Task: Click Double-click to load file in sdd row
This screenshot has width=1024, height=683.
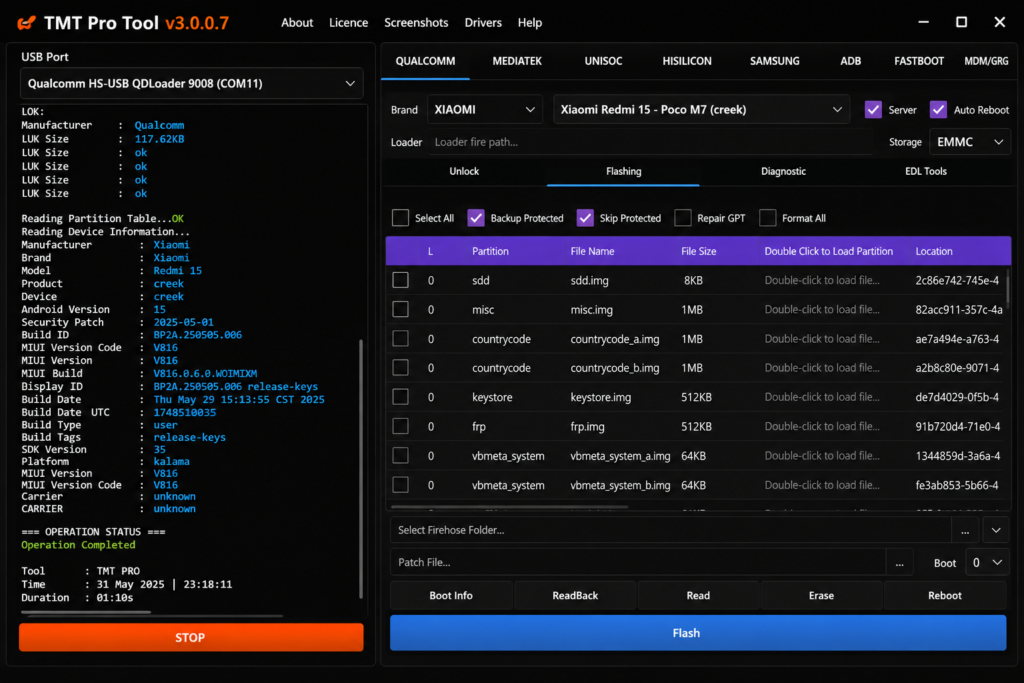Action: click(x=822, y=280)
